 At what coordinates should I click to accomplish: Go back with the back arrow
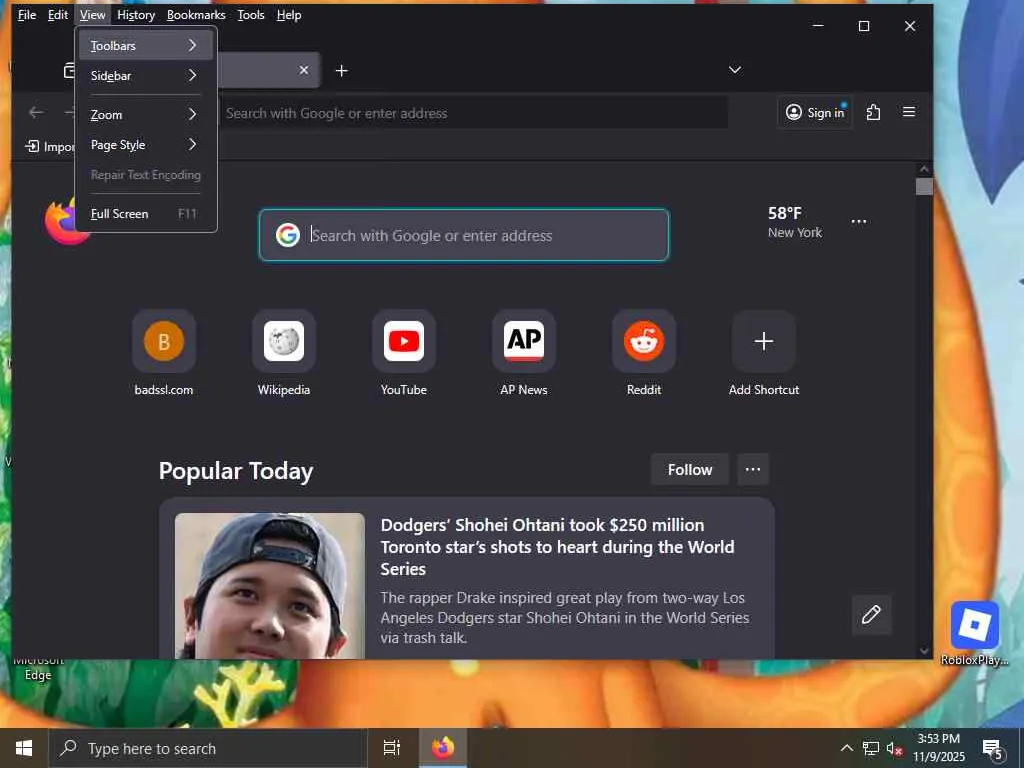(36, 112)
